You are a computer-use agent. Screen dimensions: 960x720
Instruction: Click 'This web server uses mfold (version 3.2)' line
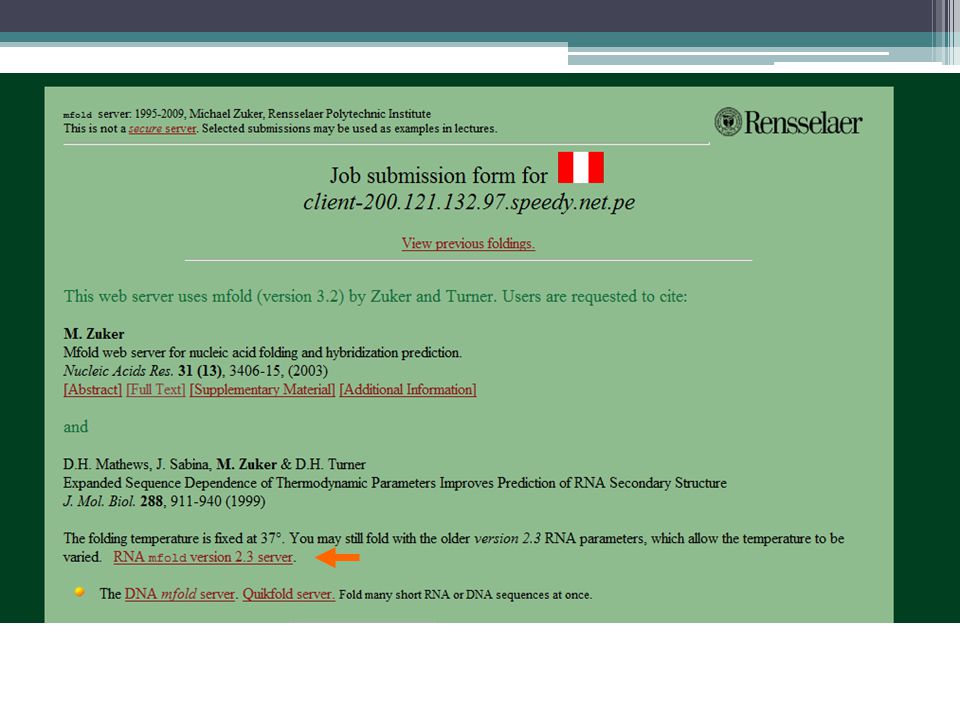(375, 296)
